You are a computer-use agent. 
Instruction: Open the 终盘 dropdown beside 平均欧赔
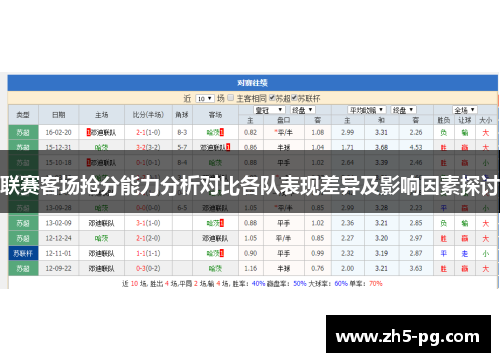404,110
